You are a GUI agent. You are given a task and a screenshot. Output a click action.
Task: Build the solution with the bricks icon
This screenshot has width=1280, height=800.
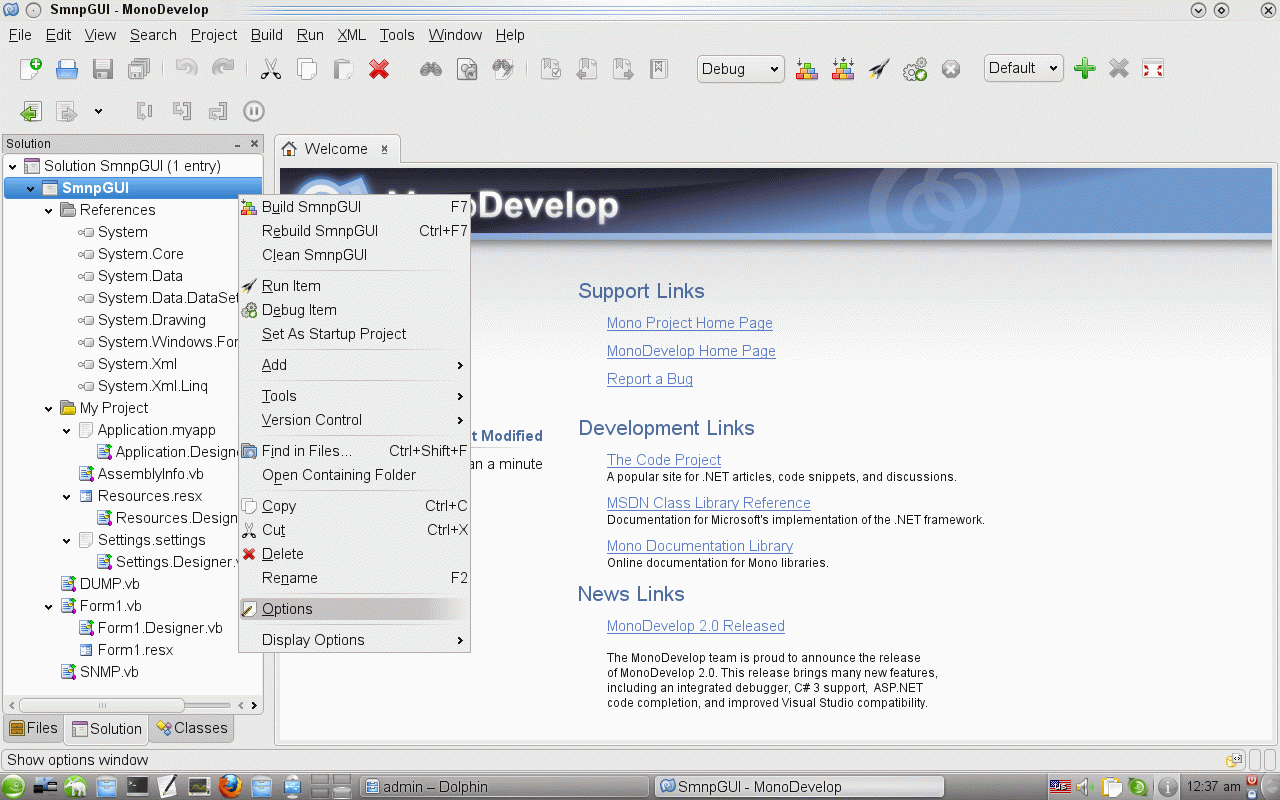pyautogui.click(x=807, y=69)
